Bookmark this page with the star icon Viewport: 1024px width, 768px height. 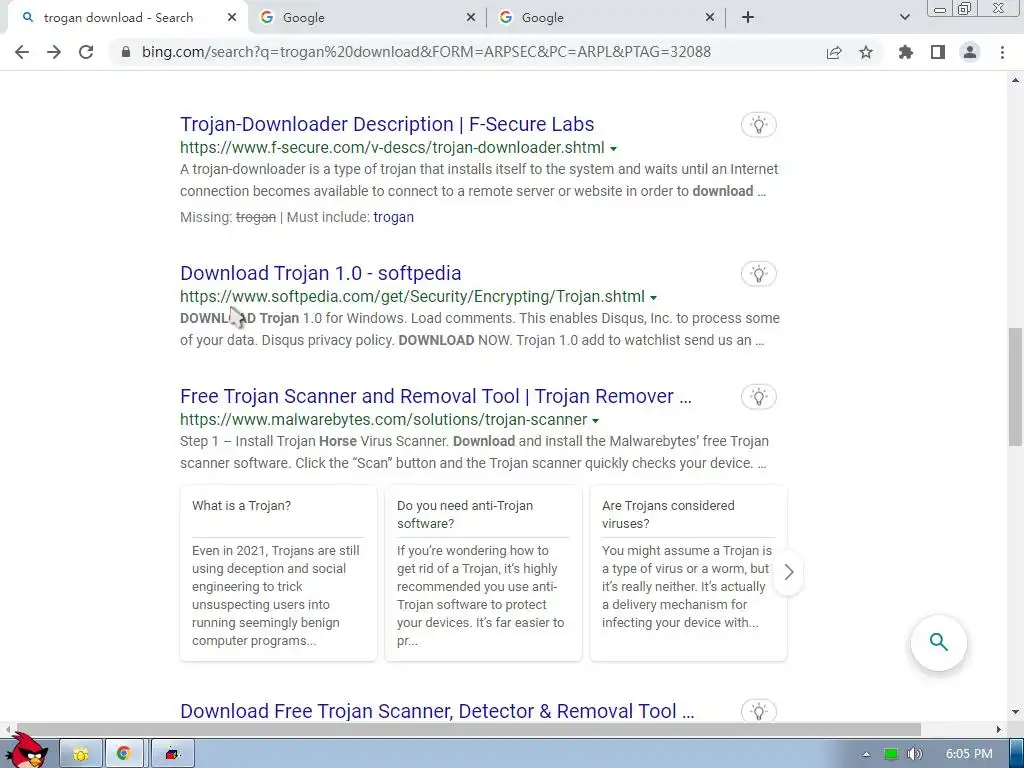pyautogui.click(x=866, y=52)
